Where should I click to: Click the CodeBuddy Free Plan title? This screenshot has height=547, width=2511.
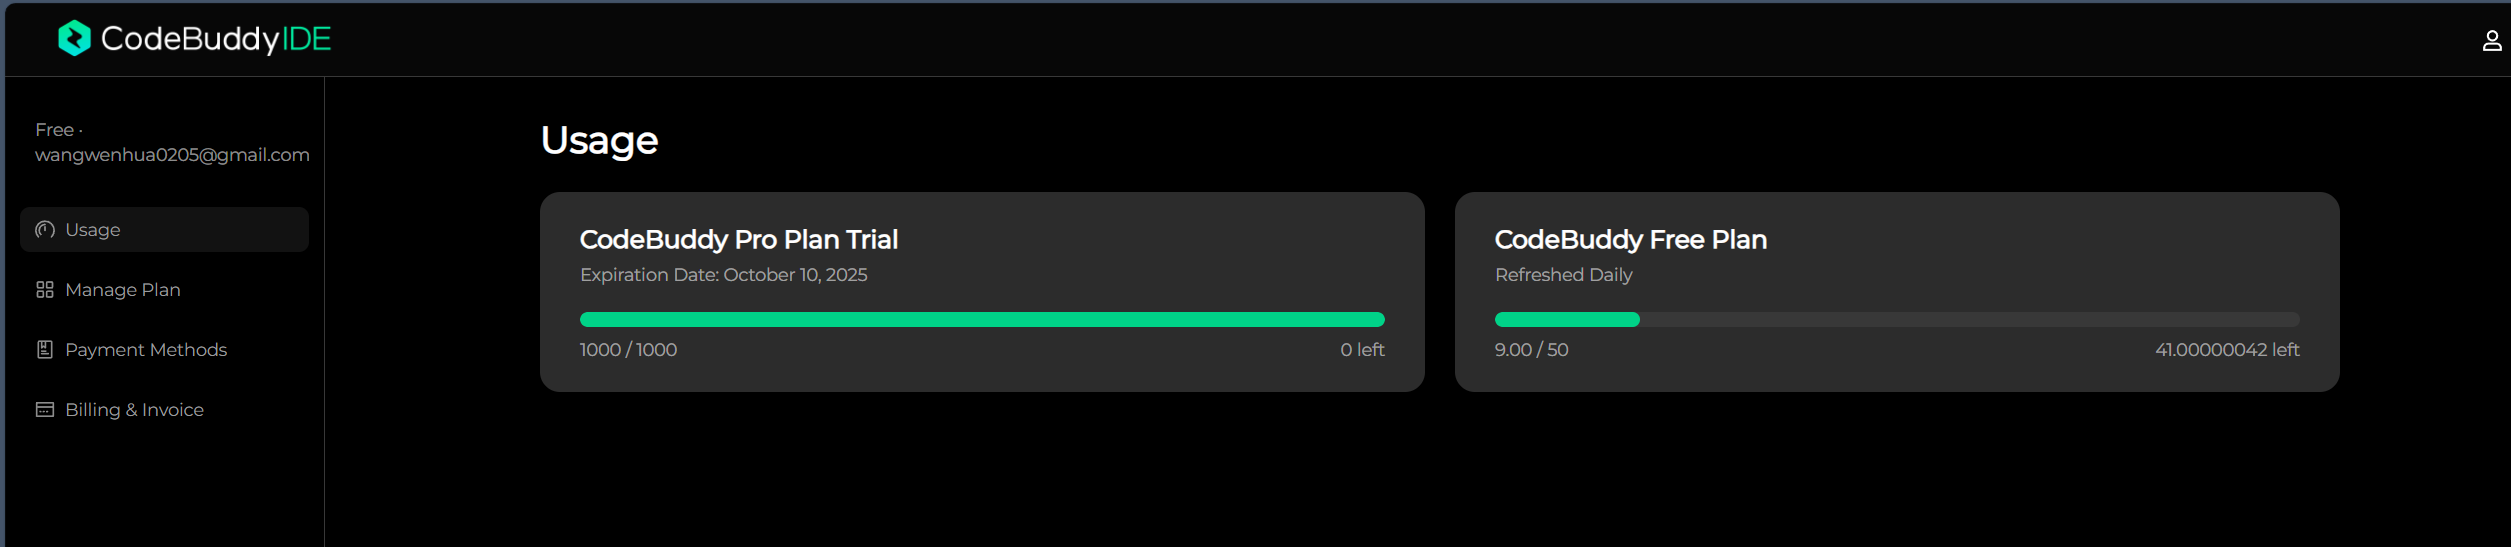[x=1631, y=240]
